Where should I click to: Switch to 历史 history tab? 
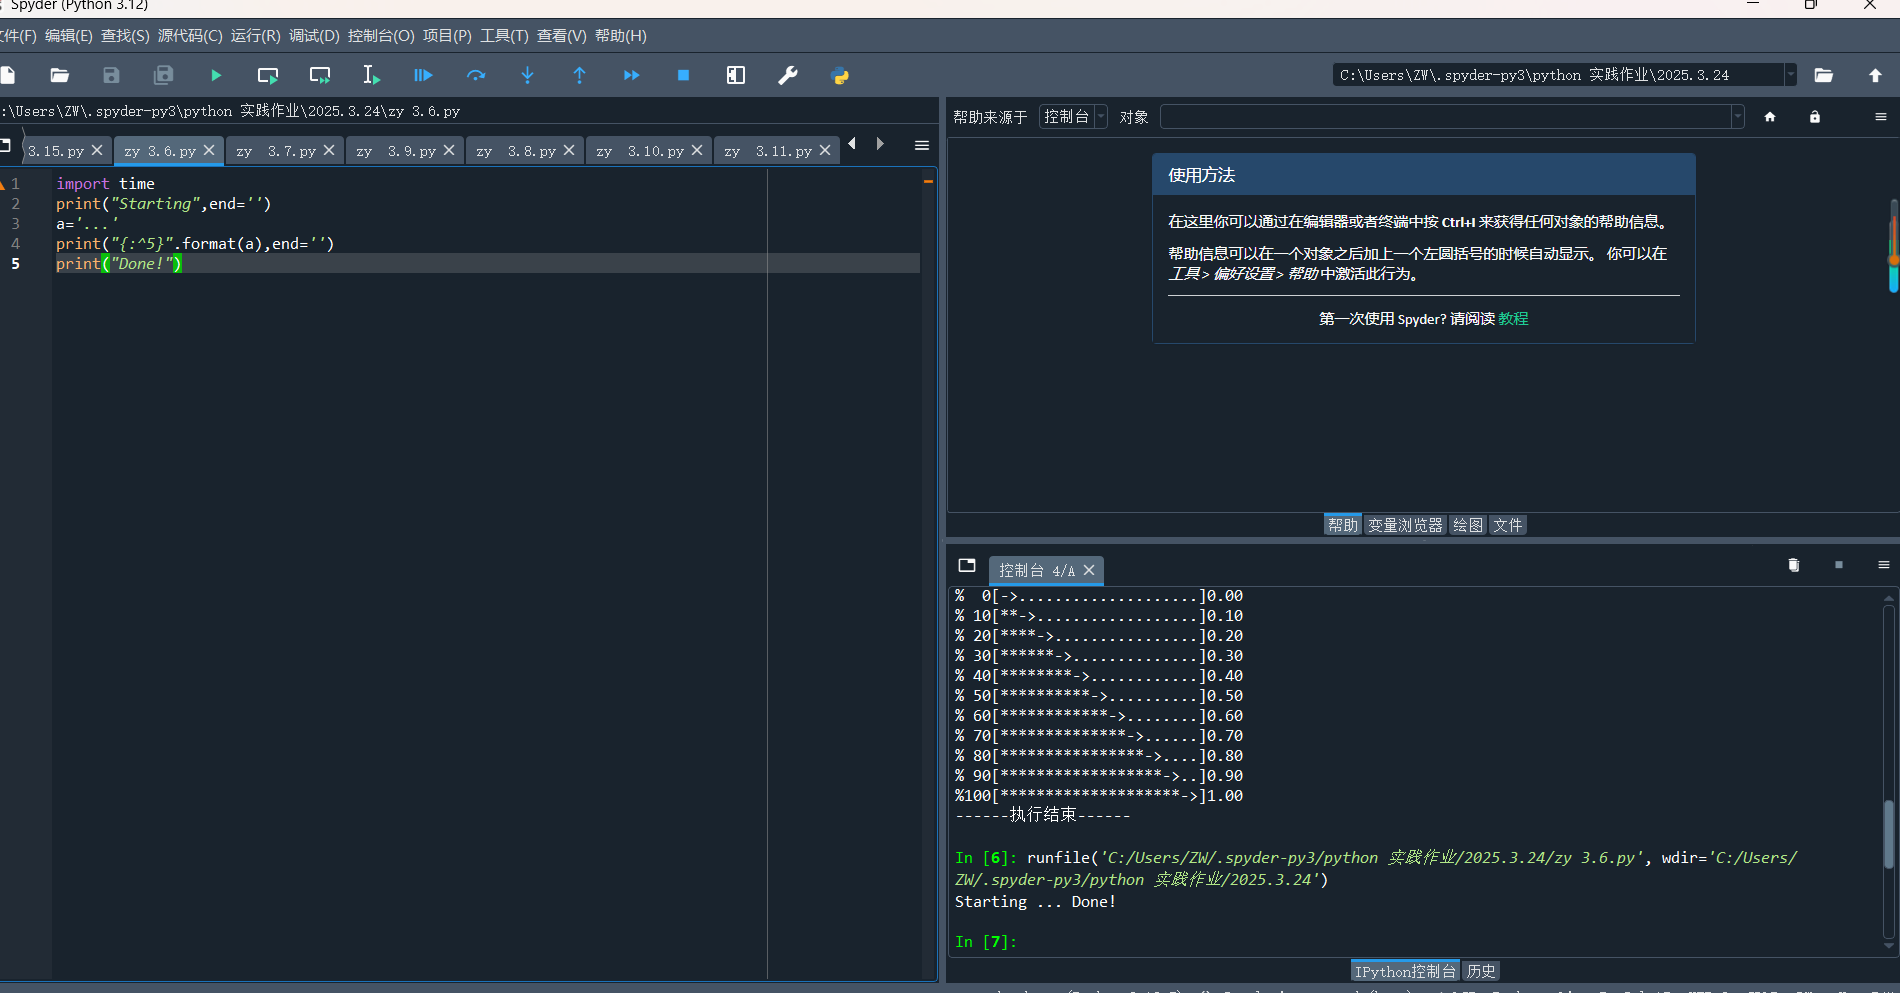(1481, 971)
